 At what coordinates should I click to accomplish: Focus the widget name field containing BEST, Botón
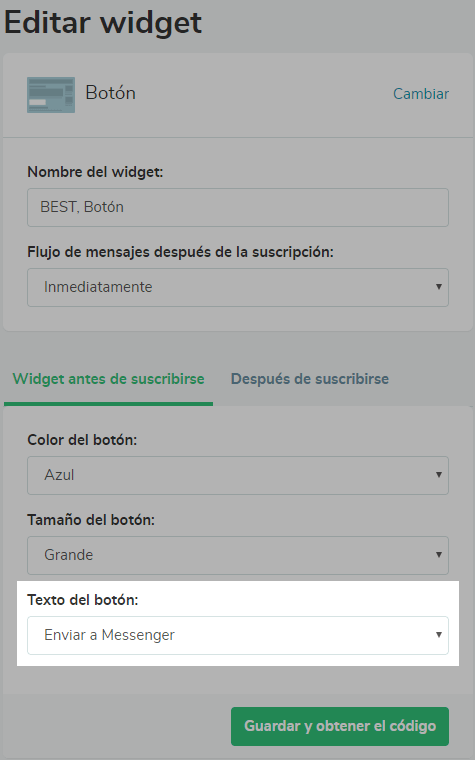(238, 207)
